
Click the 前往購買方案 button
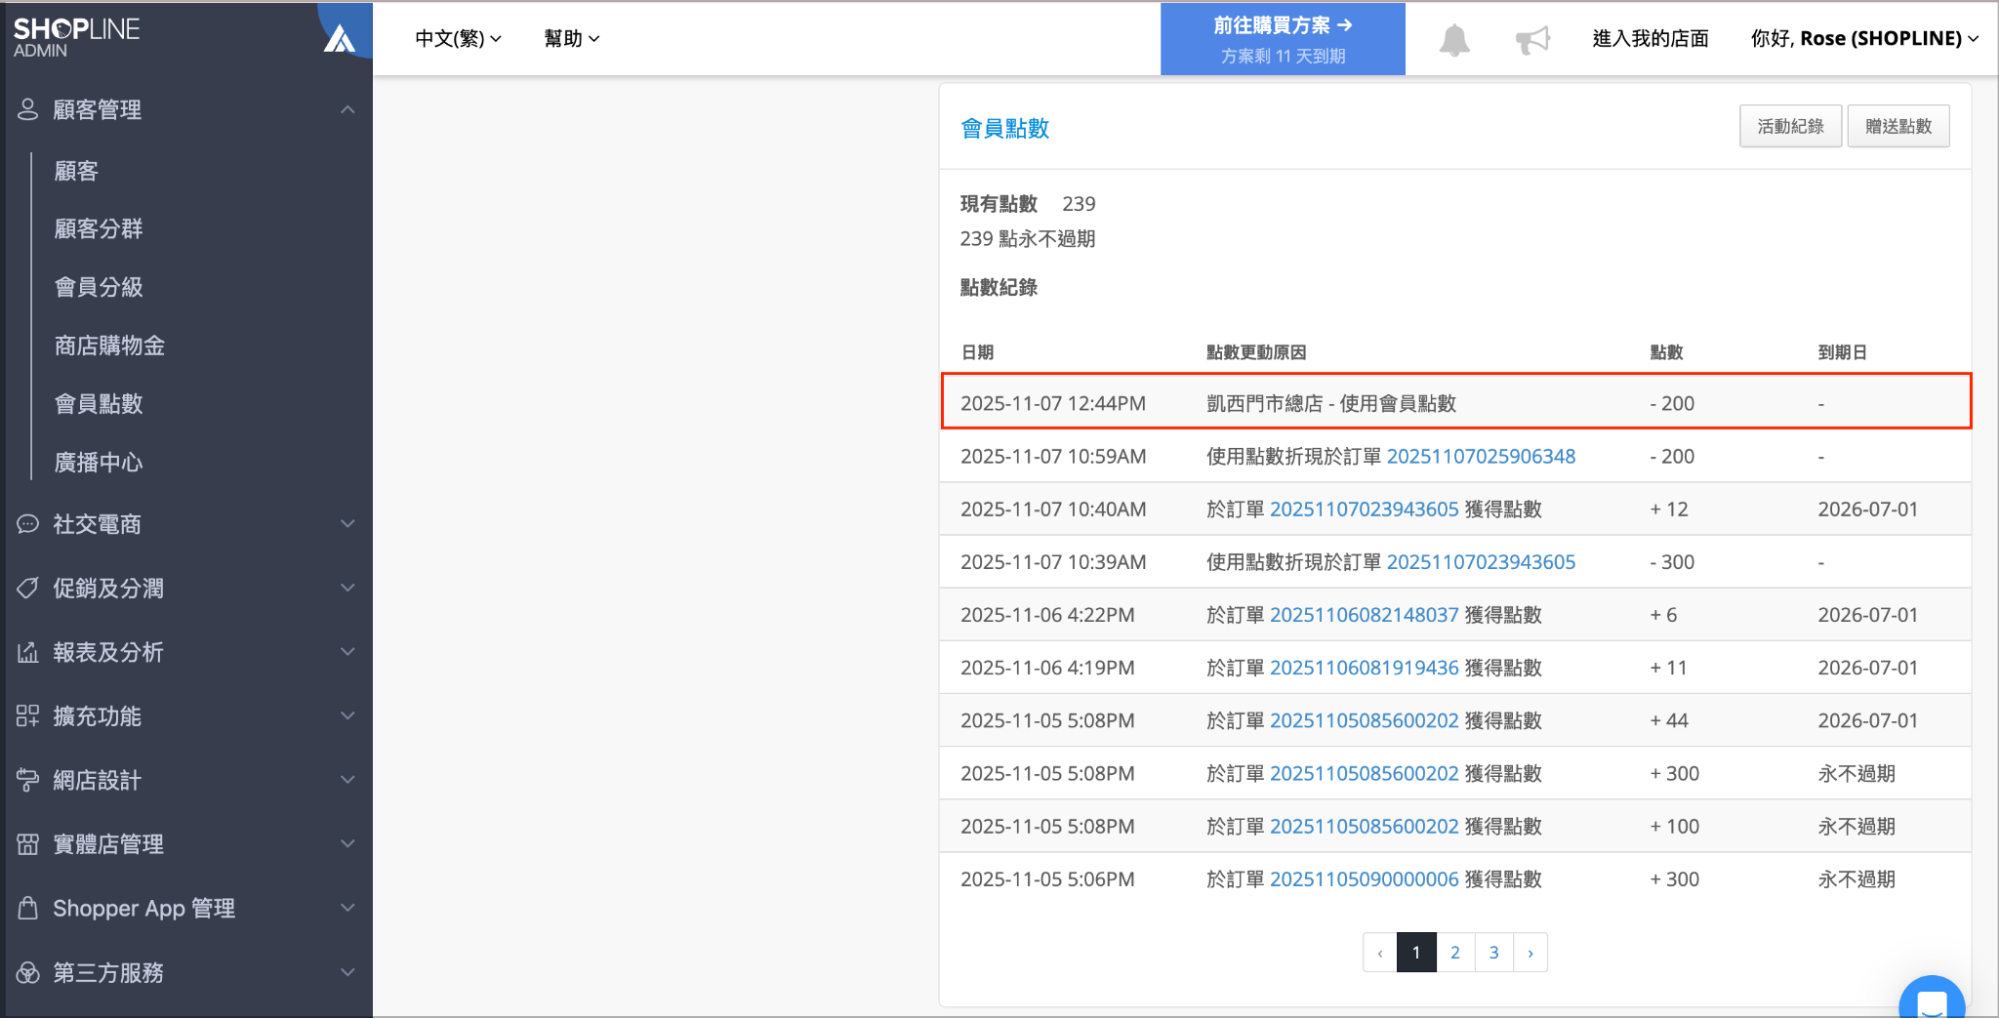pyautogui.click(x=1282, y=39)
